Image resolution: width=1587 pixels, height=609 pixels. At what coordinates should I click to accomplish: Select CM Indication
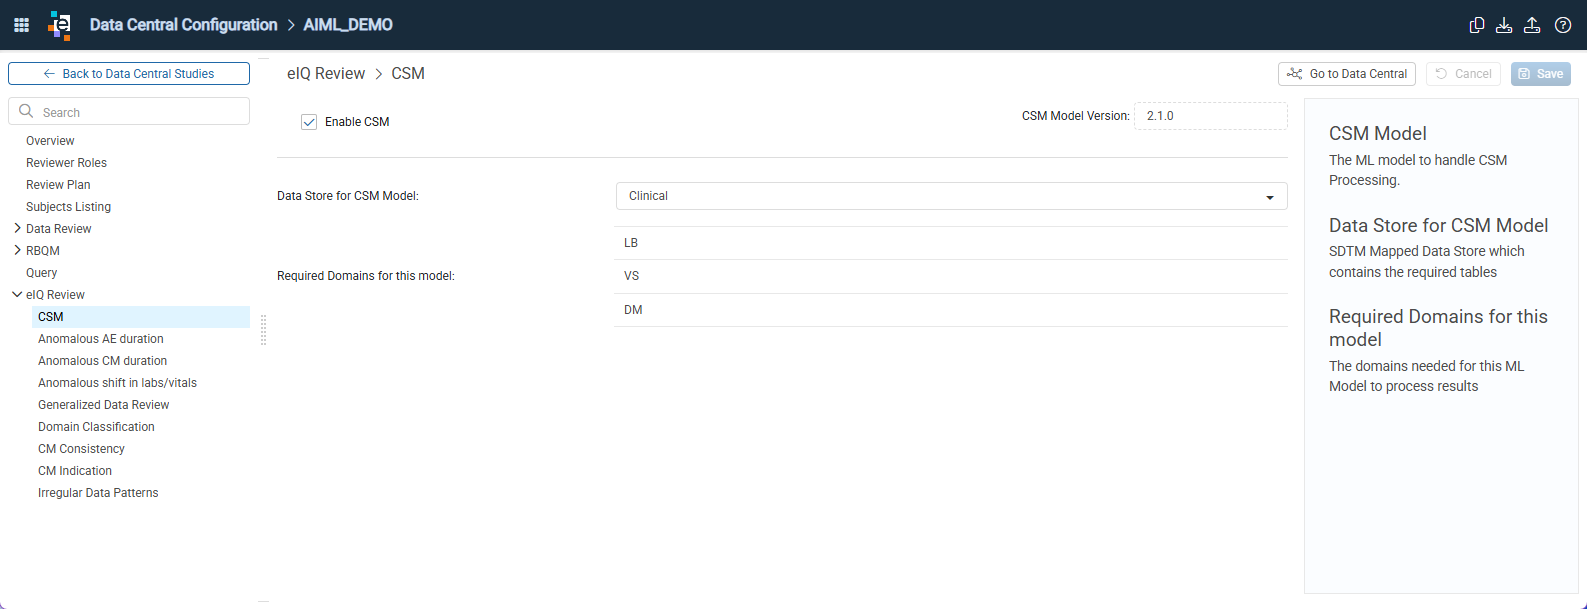pos(75,471)
